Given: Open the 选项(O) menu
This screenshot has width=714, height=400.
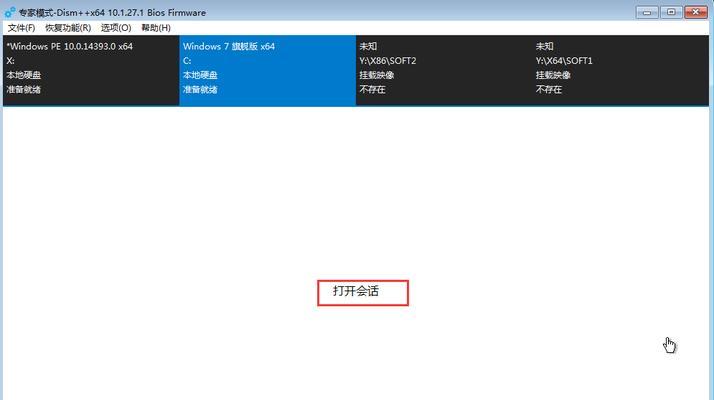Looking at the screenshot, I should coord(116,28).
